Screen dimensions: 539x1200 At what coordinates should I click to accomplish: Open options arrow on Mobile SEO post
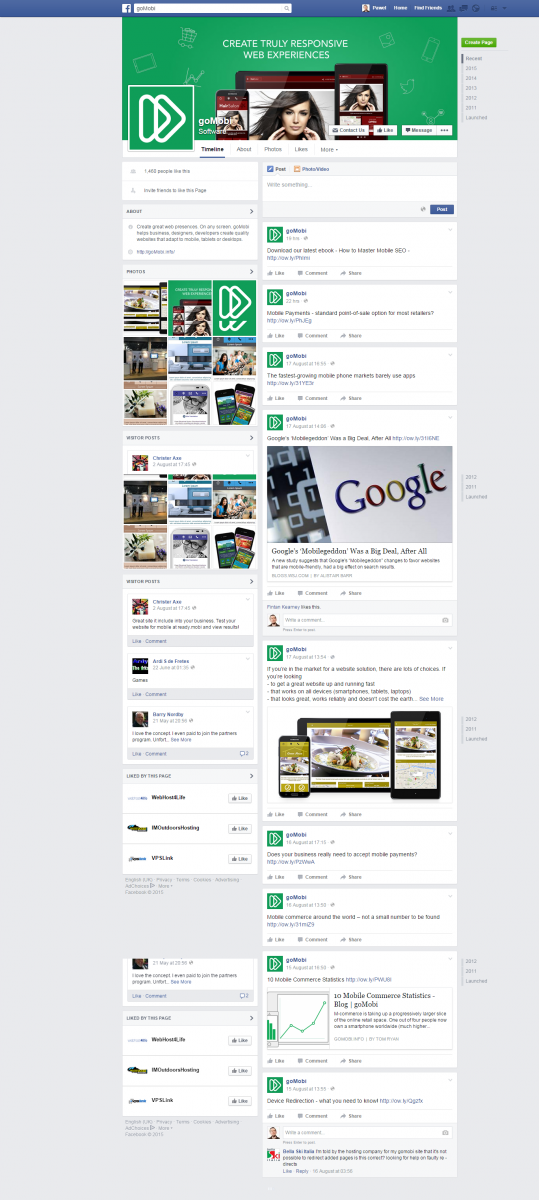(450, 231)
